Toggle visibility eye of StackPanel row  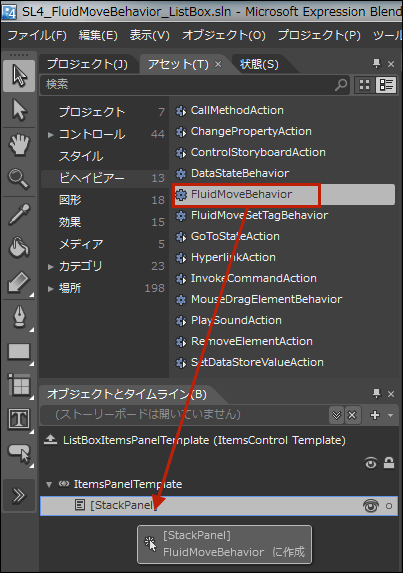click(371, 506)
